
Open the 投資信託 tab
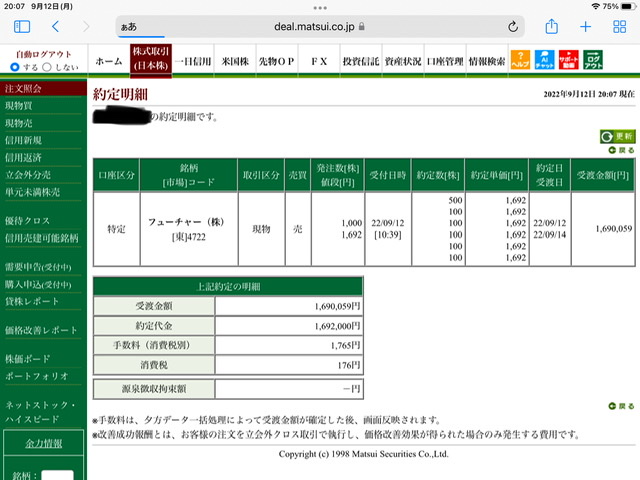click(x=361, y=61)
